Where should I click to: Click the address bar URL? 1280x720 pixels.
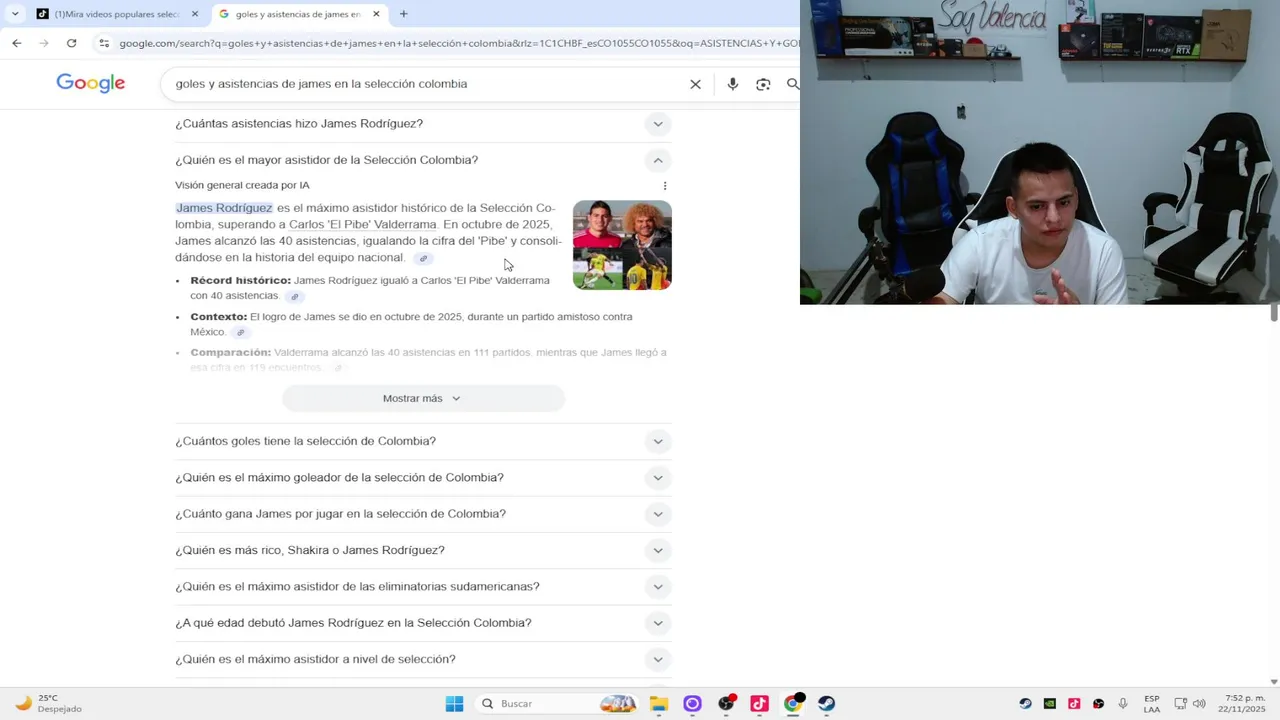click(x=459, y=43)
